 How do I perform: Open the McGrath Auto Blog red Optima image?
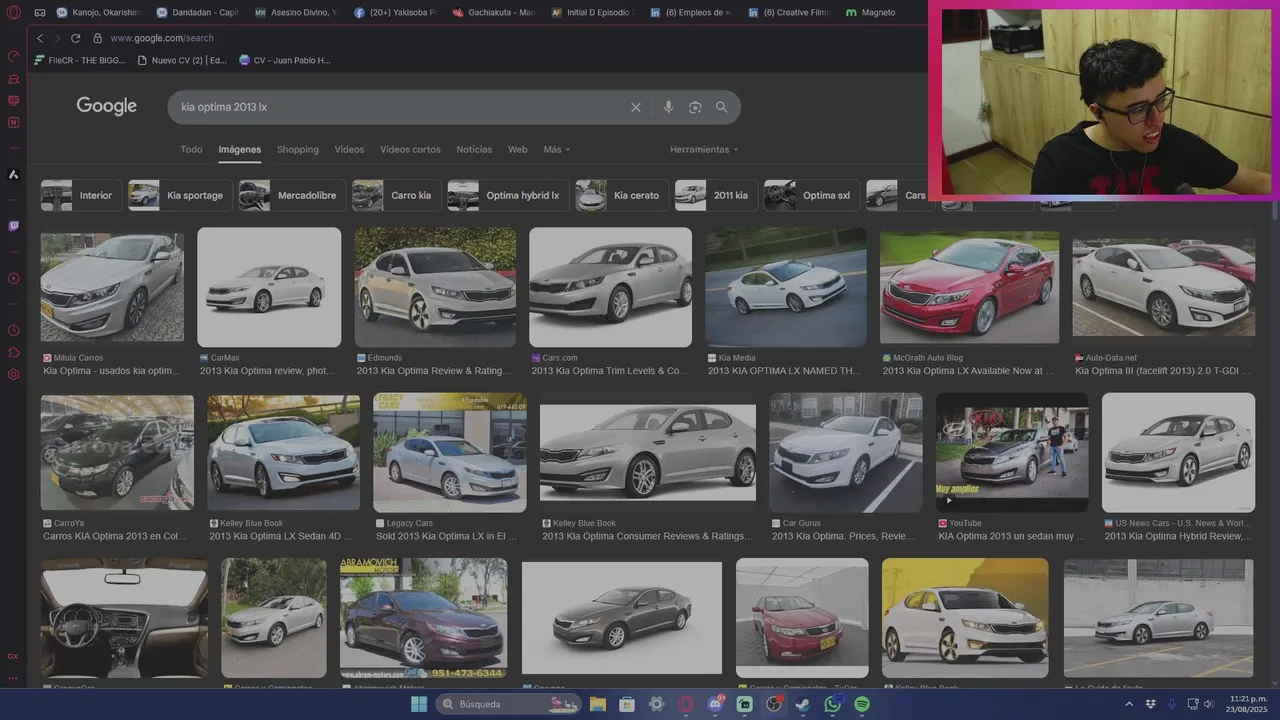click(969, 287)
